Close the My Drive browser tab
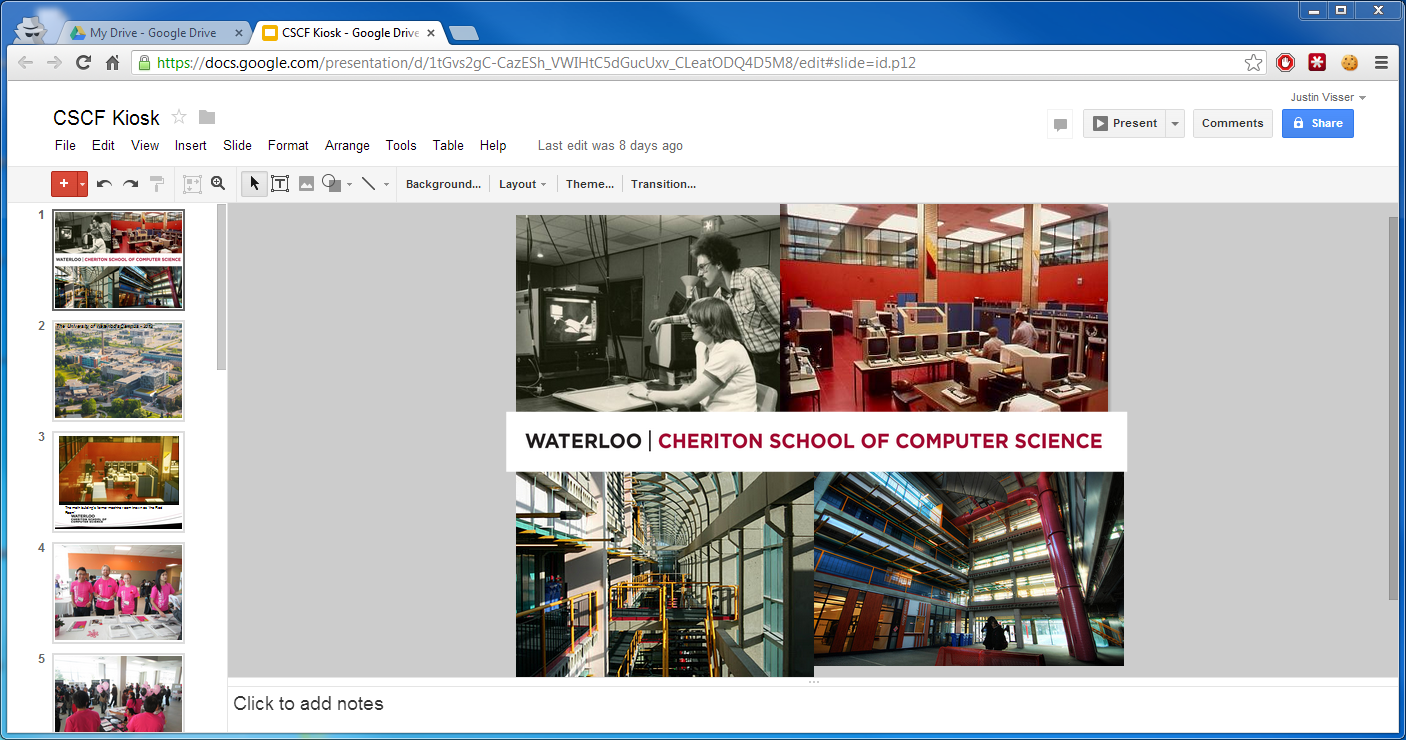 (238, 33)
